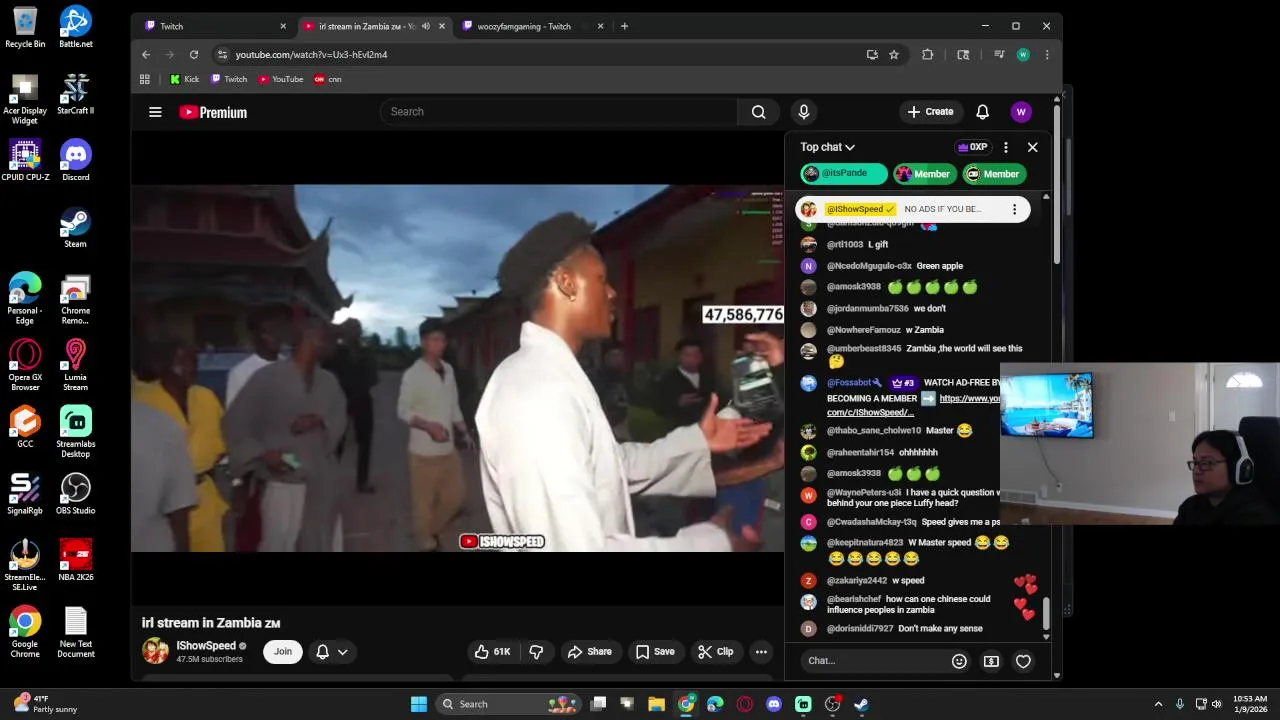
Task: Open the 0XP viewer leaderboard badge
Action: pyautogui.click(x=973, y=147)
